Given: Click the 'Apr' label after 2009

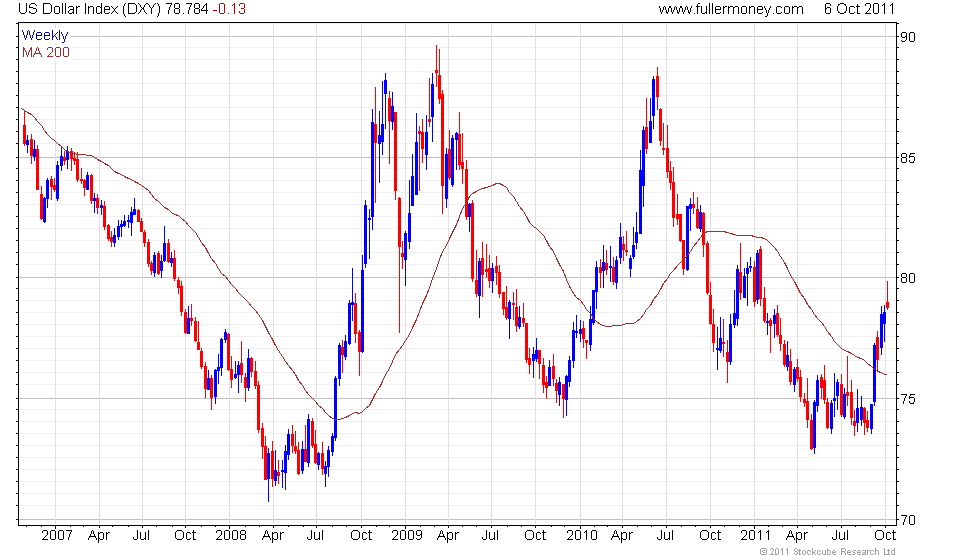Looking at the screenshot, I should pyautogui.click(x=448, y=536).
